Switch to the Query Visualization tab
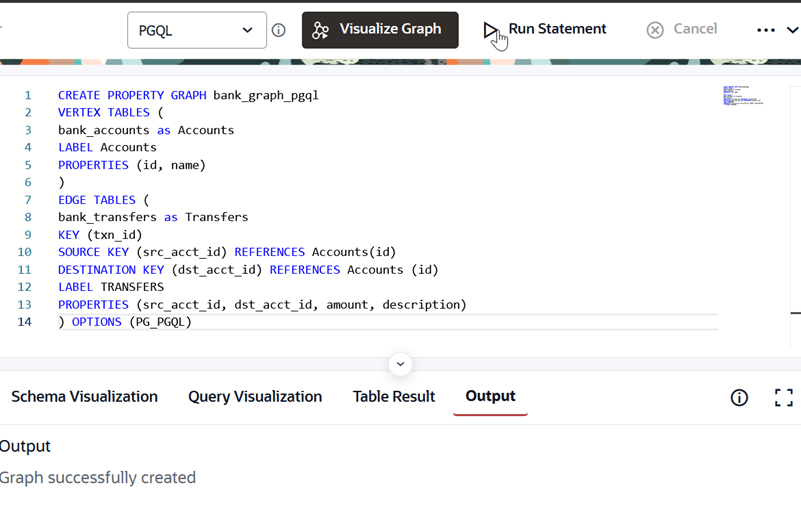The width and height of the screenshot is (801, 514). pos(255,396)
